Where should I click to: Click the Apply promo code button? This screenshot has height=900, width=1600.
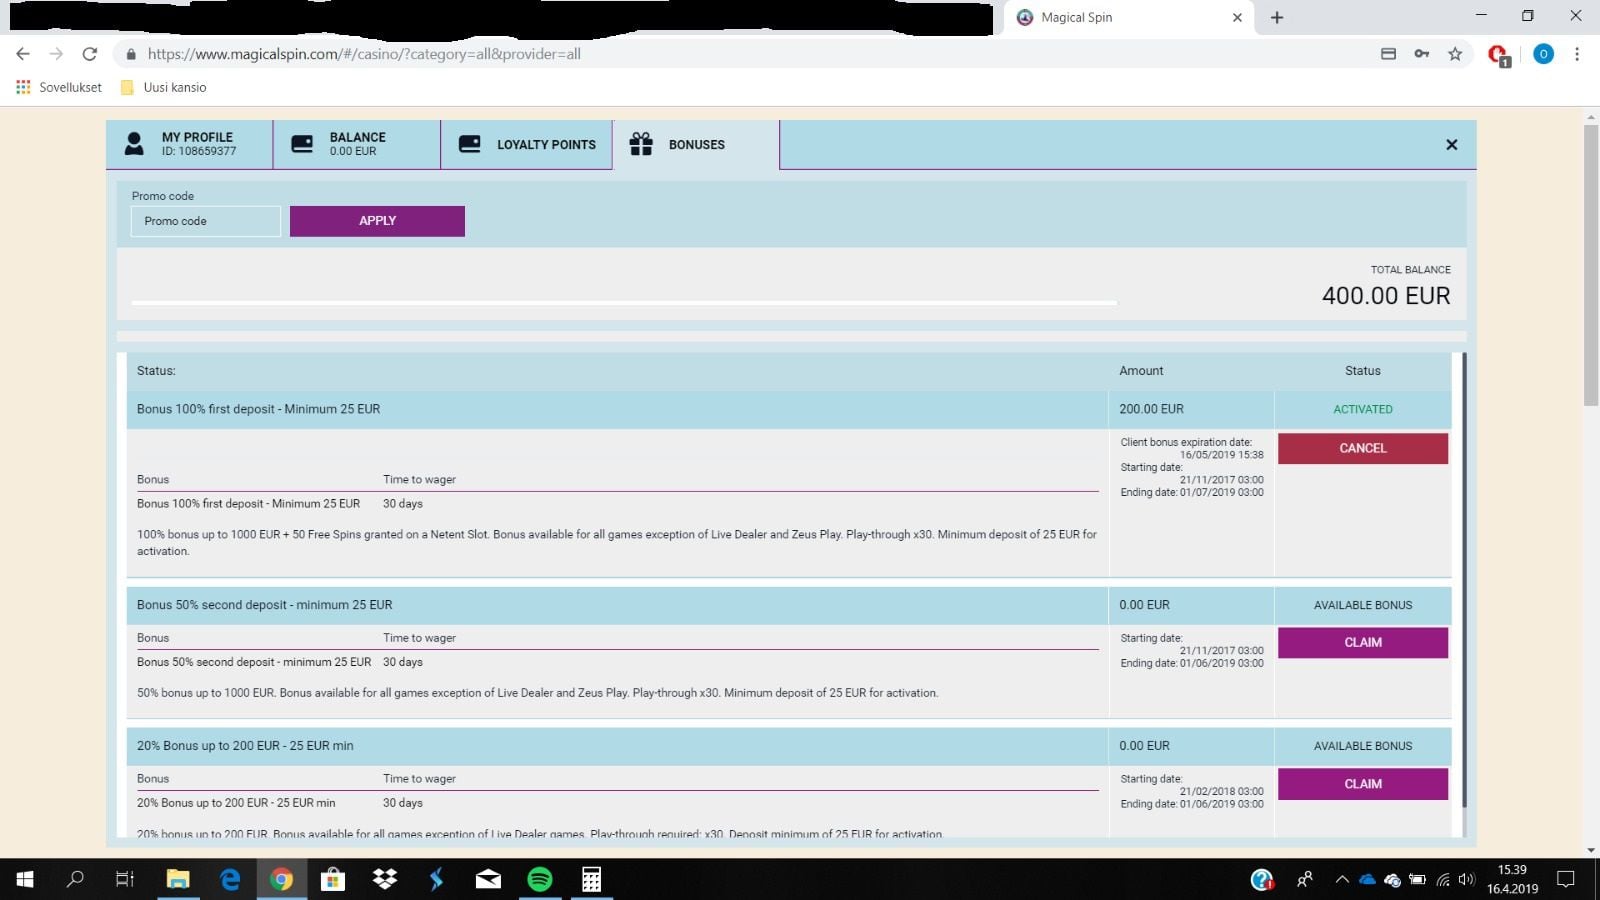coord(377,221)
